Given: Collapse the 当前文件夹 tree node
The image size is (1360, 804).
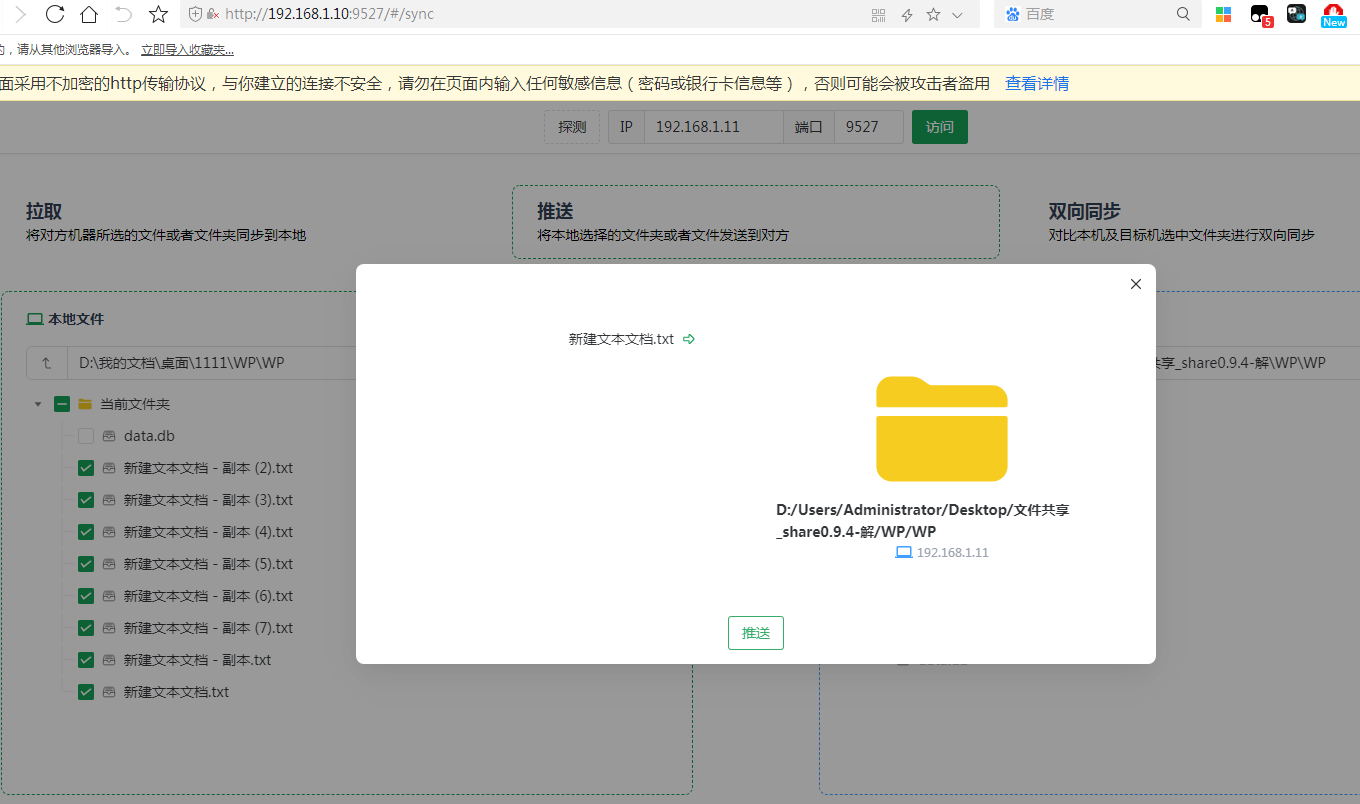Looking at the screenshot, I should tap(38, 404).
